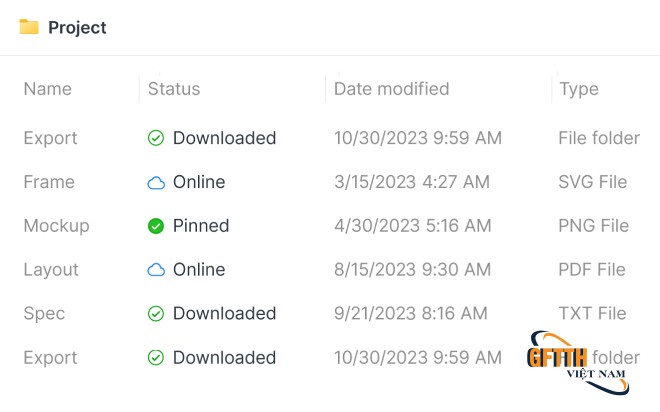The height and width of the screenshot is (412, 660).
Task: Click the 3/15/2023 4:27 AM date cell
Action: (412, 182)
